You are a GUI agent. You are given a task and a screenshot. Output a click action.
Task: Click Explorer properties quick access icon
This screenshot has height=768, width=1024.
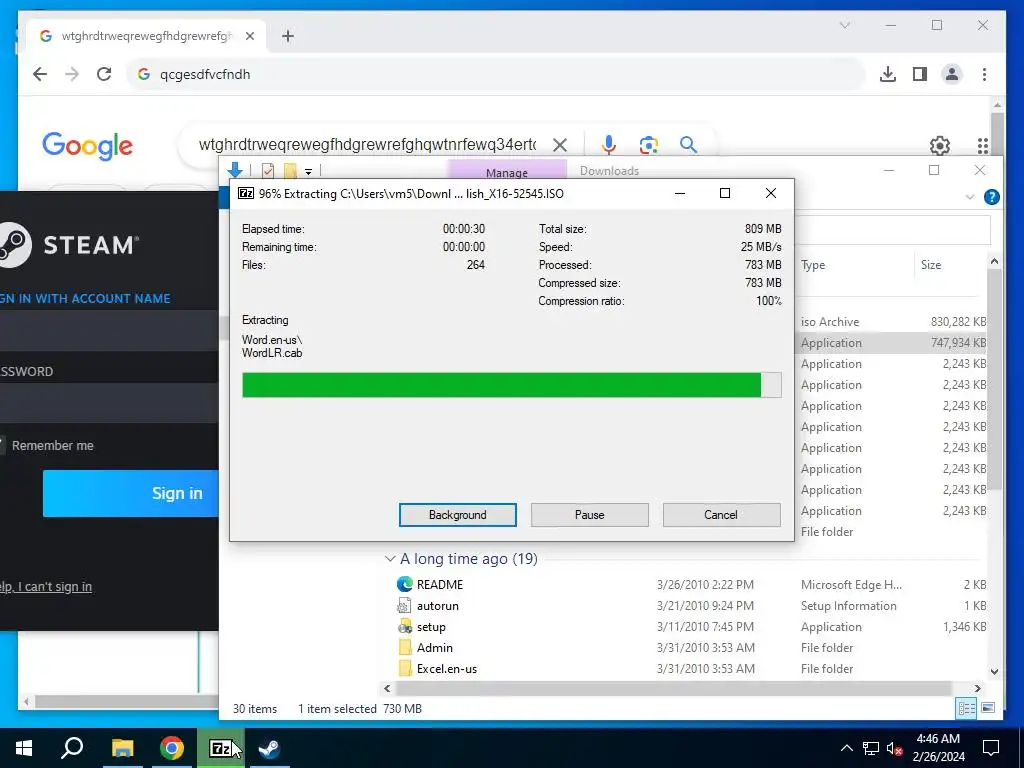pyautogui.click(x=268, y=170)
